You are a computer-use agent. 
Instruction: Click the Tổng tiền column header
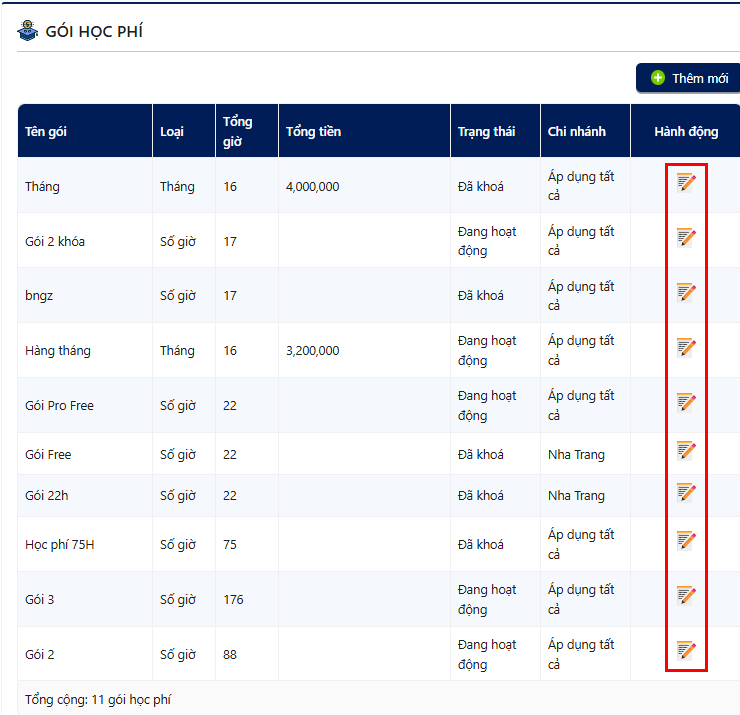(313, 131)
